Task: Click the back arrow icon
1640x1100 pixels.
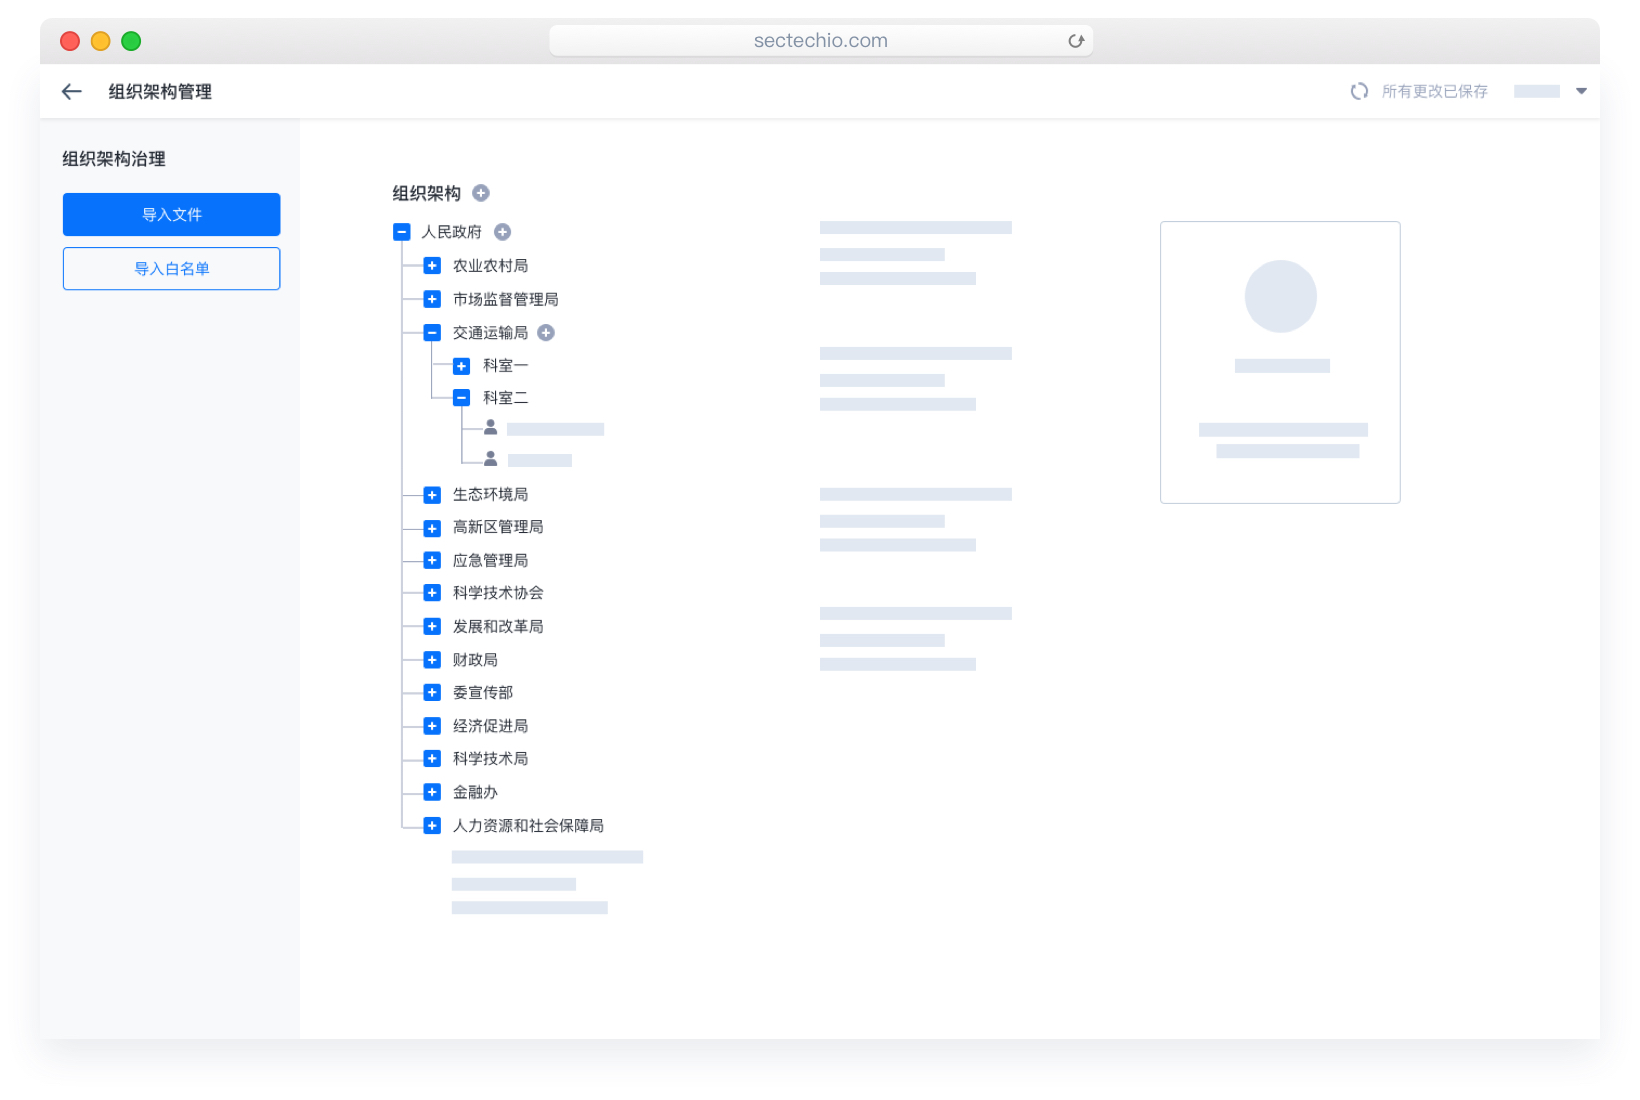Action: point(71,92)
